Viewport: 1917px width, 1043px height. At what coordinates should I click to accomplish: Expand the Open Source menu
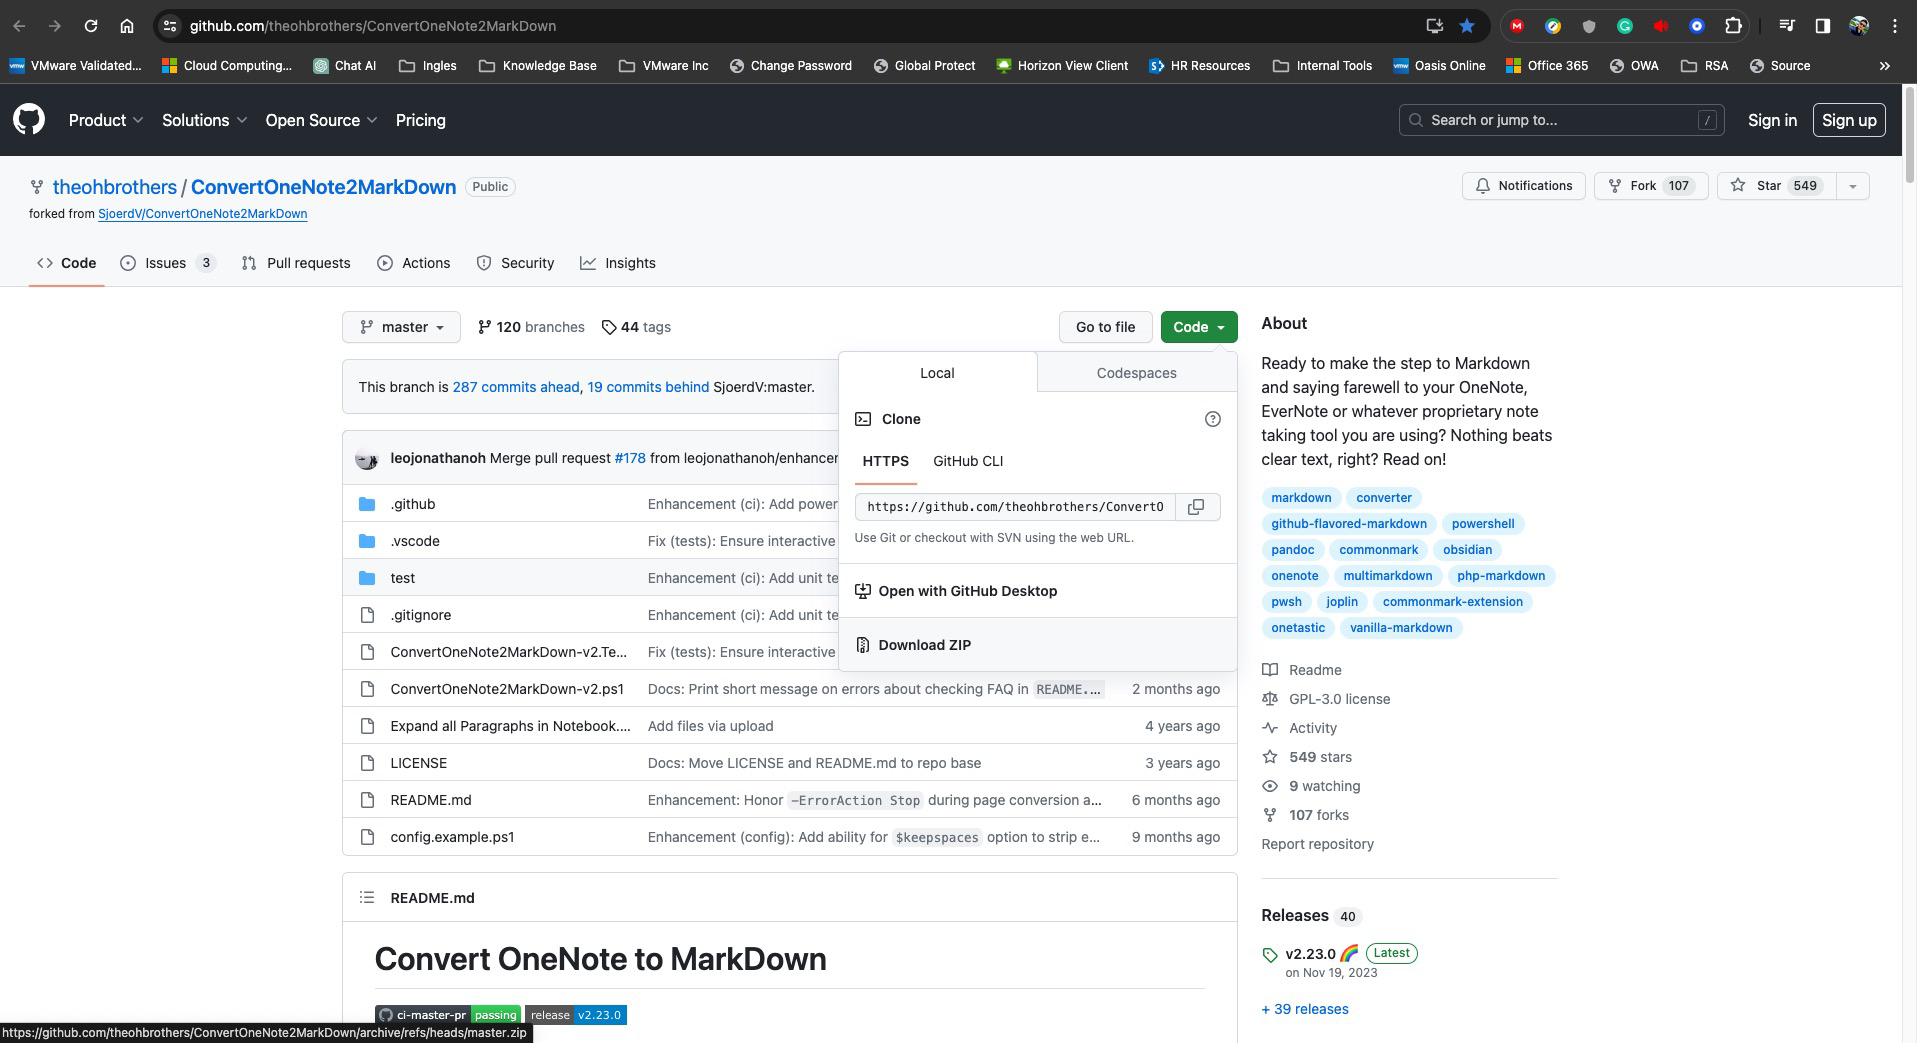click(321, 120)
